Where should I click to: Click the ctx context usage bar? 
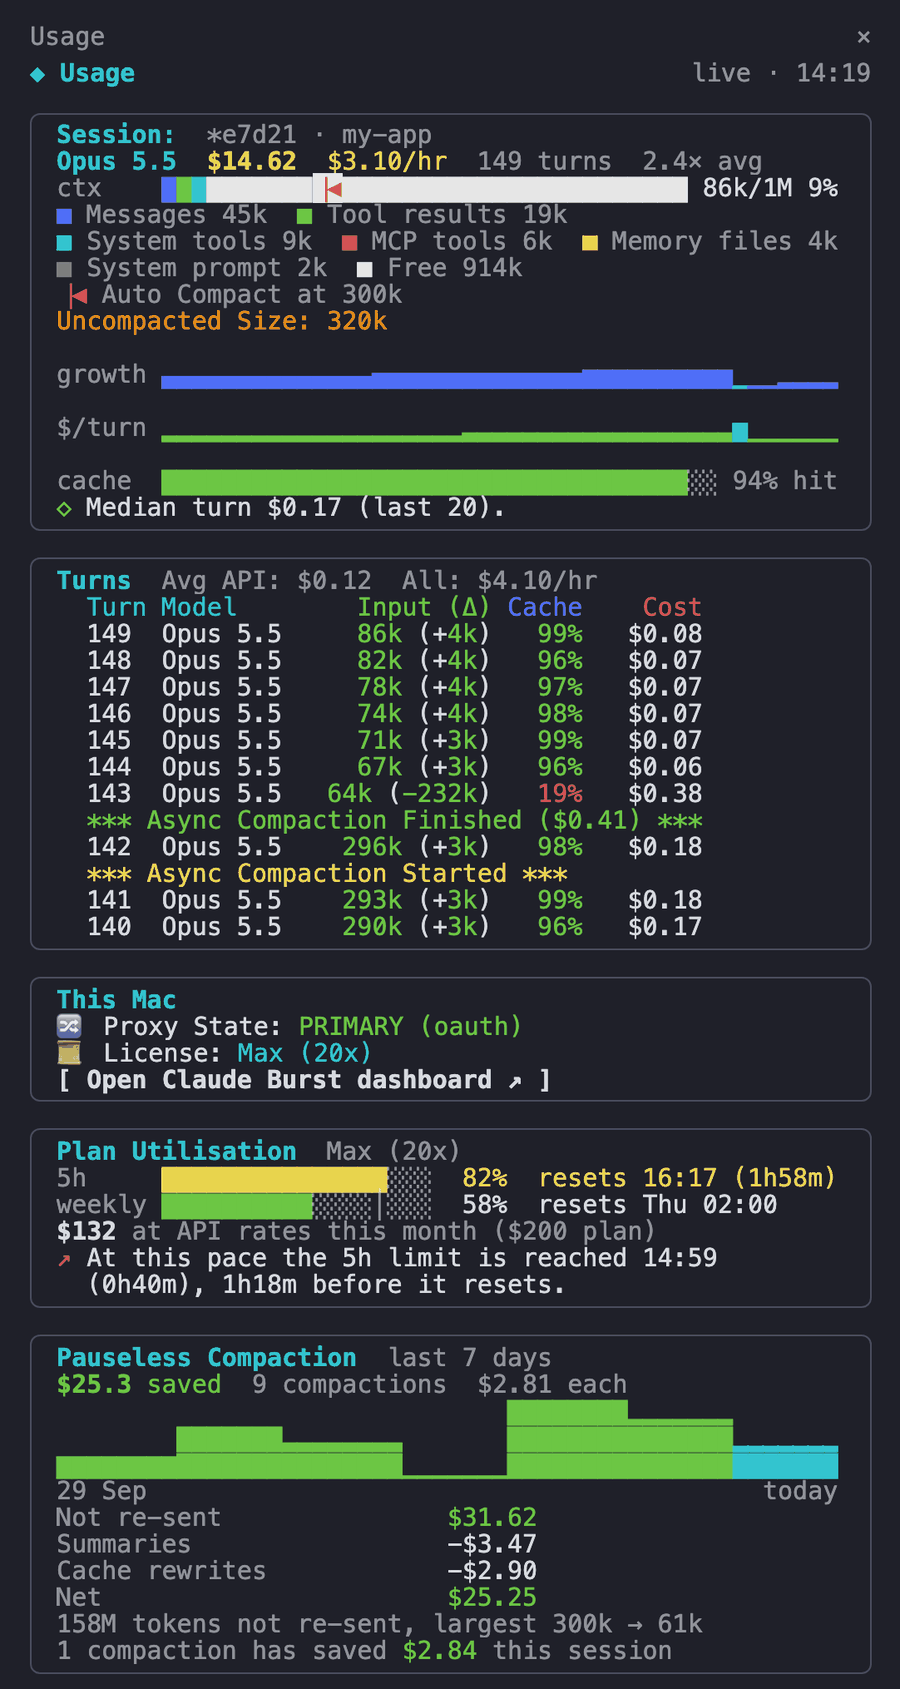424,189
